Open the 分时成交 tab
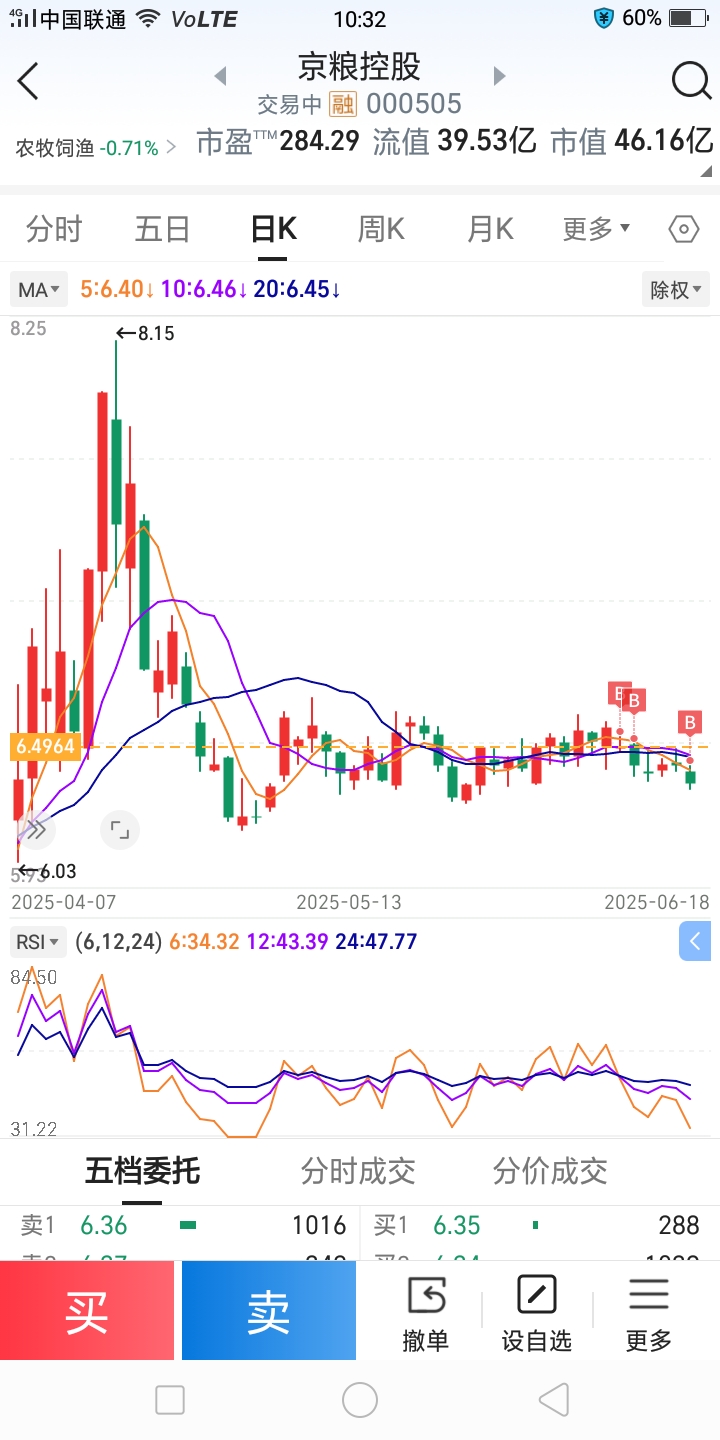The width and height of the screenshot is (720, 1440). tap(358, 1170)
